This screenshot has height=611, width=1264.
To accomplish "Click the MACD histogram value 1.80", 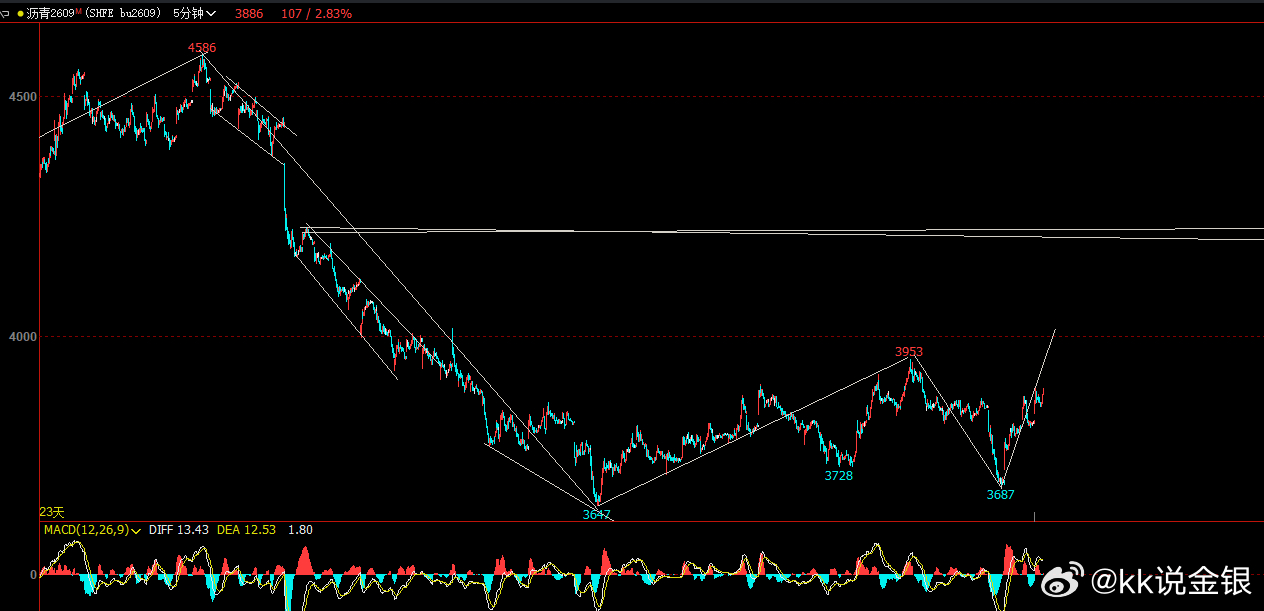I will 300,530.
